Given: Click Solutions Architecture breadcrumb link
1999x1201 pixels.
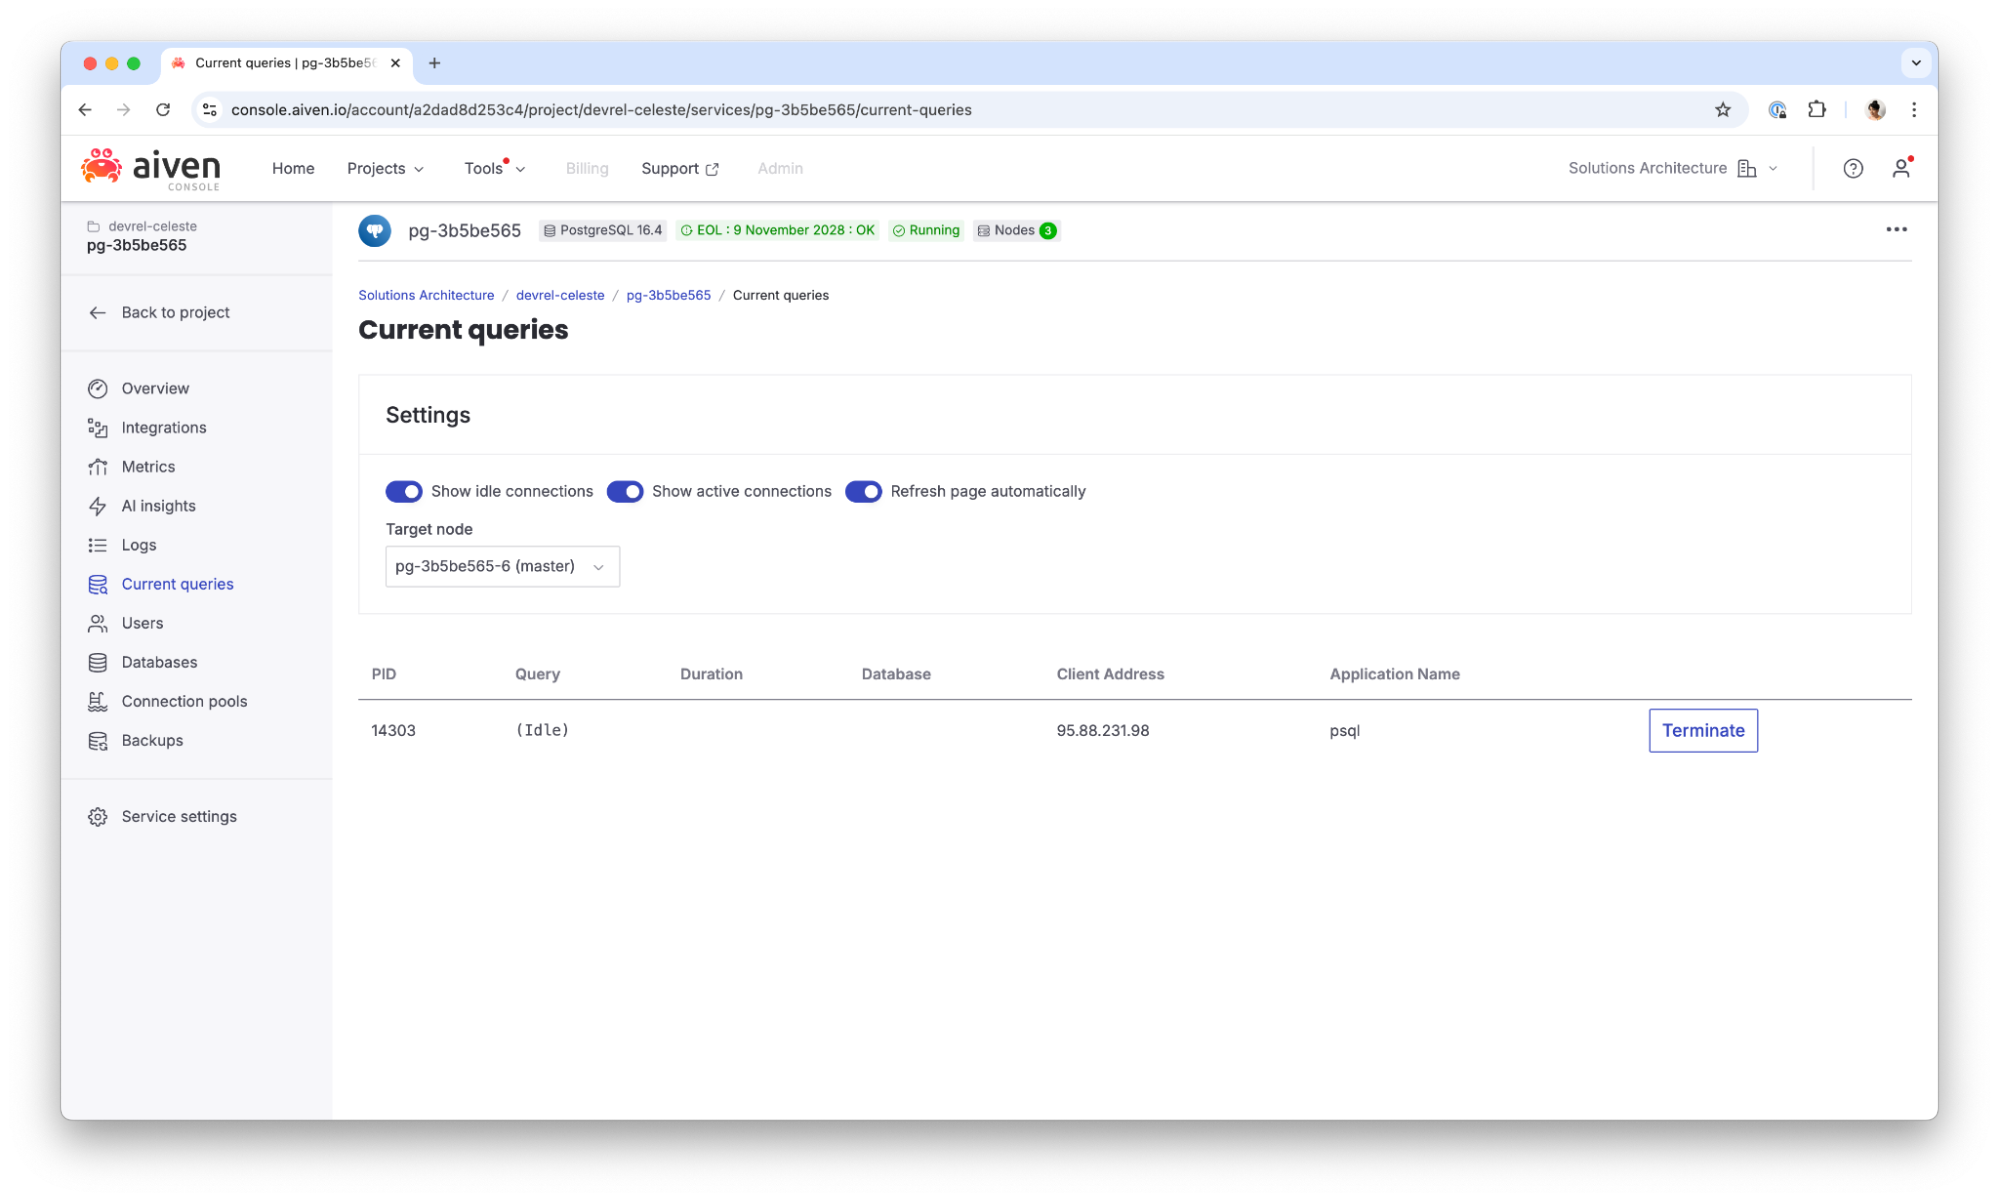Looking at the screenshot, I should pyautogui.click(x=426, y=296).
